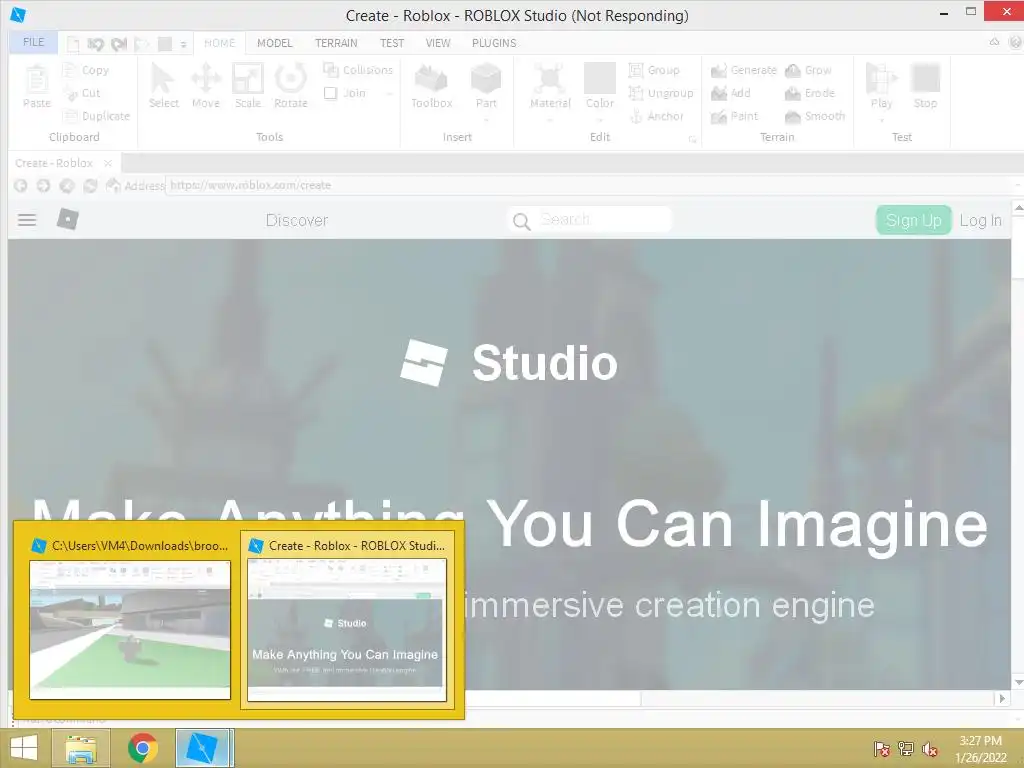Click the undo icon in quick access
The image size is (1024, 768).
pos(95,44)
